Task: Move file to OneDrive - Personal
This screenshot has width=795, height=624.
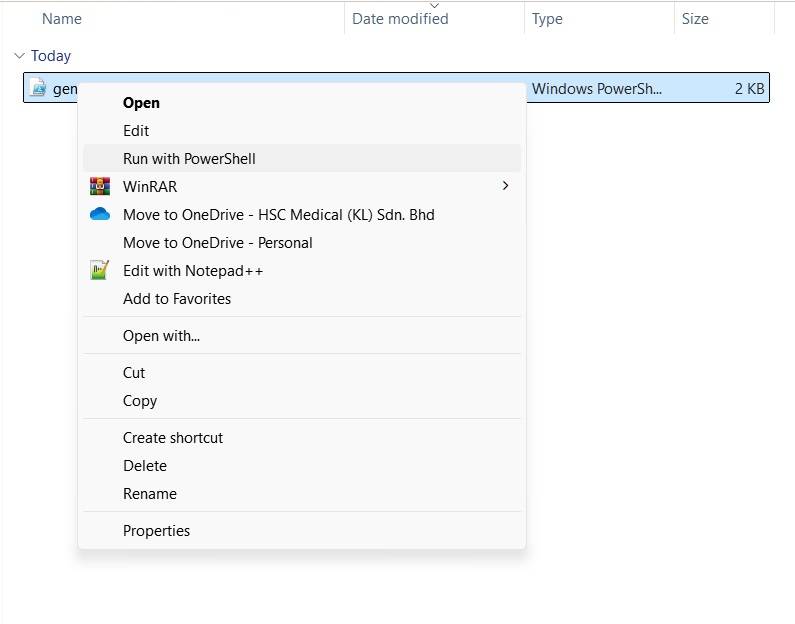Action: click(217, 242)
